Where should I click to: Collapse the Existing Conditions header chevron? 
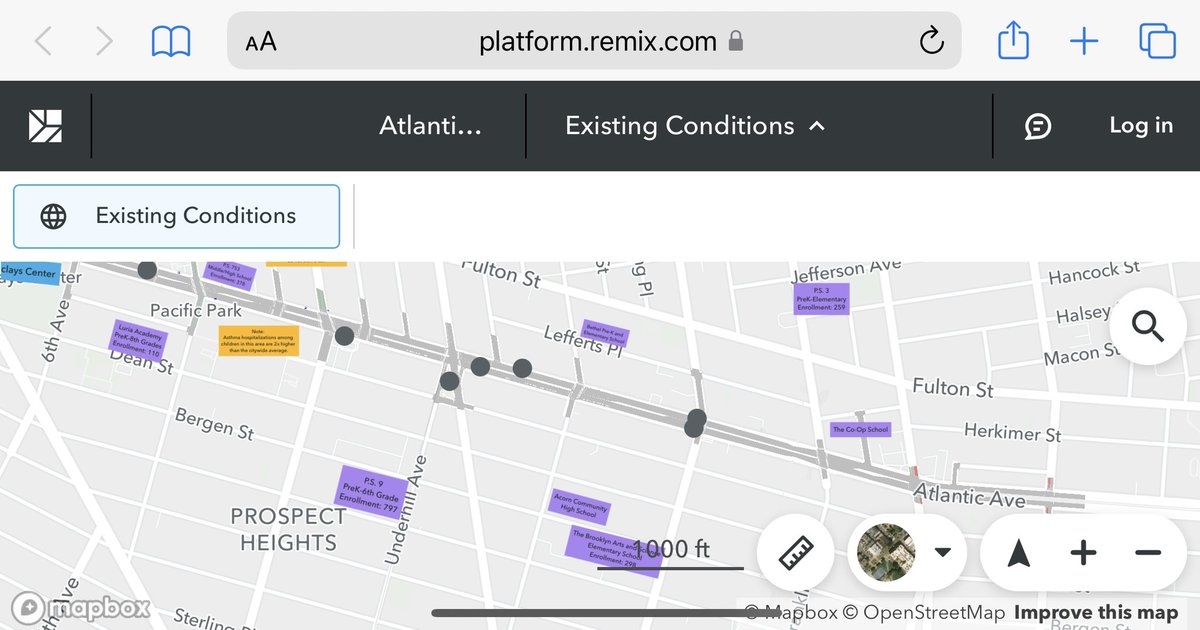(x=816, y=127)
